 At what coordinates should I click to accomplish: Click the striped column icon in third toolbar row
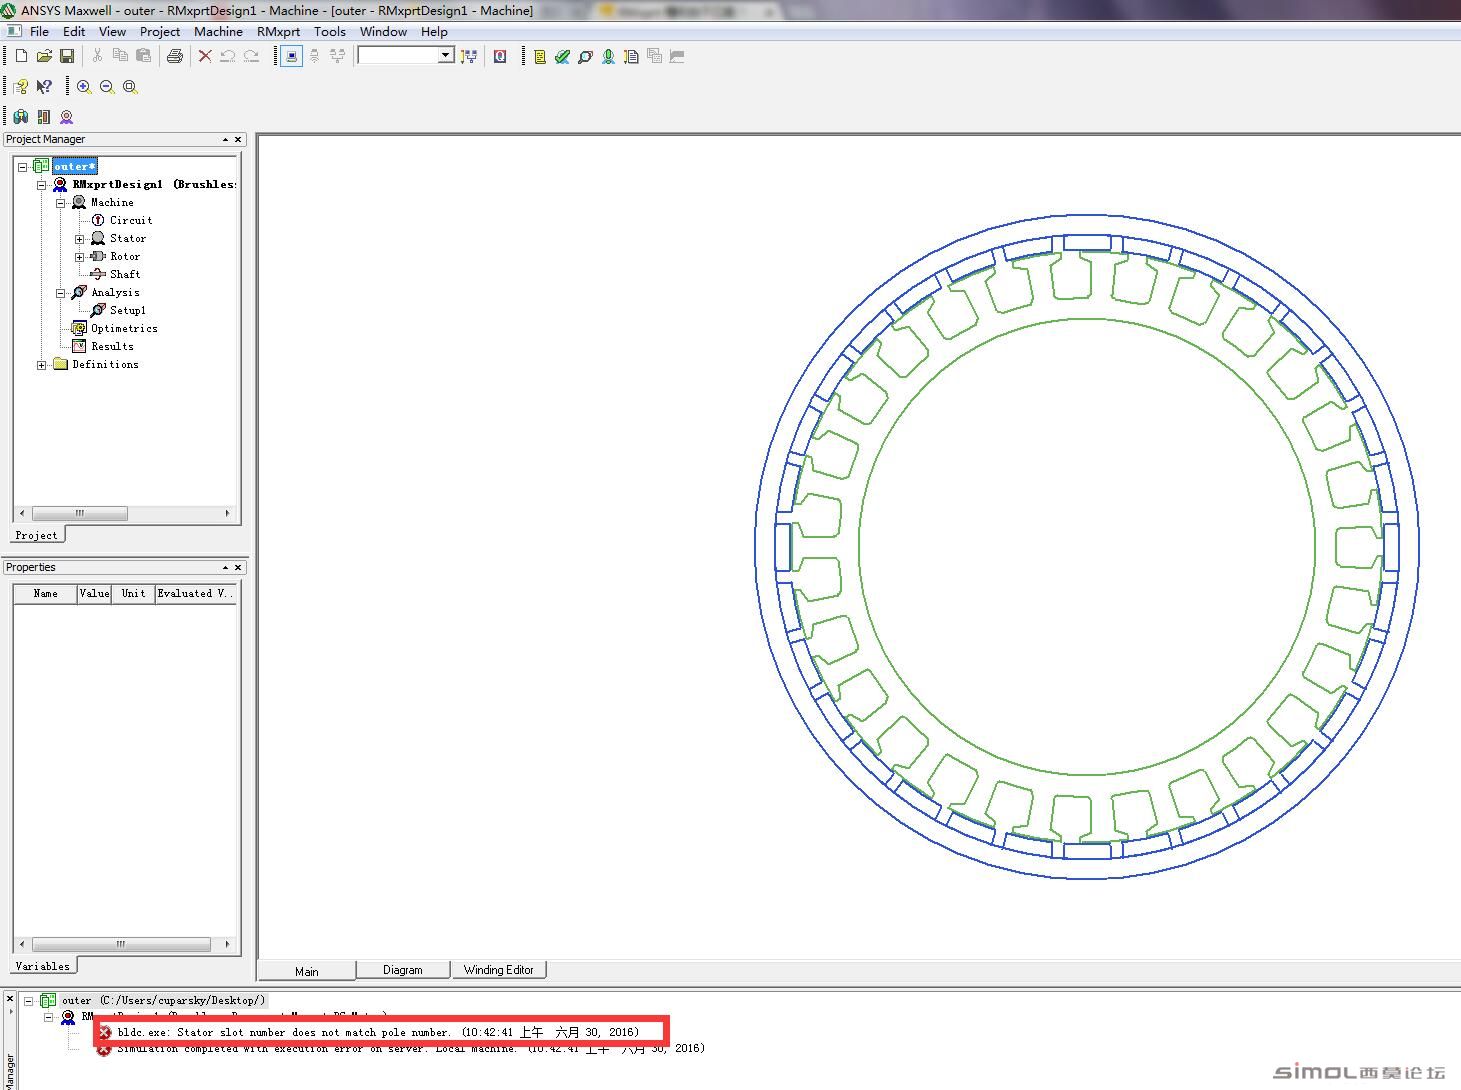(x=44, y=117)
